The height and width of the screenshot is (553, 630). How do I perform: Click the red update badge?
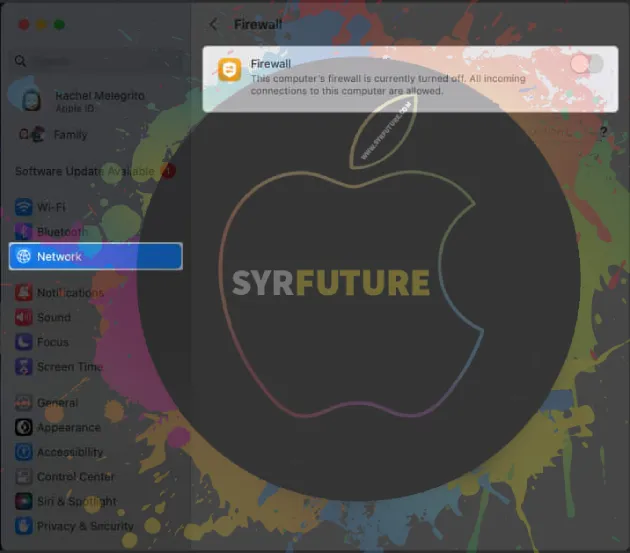[x=168, y=171]
